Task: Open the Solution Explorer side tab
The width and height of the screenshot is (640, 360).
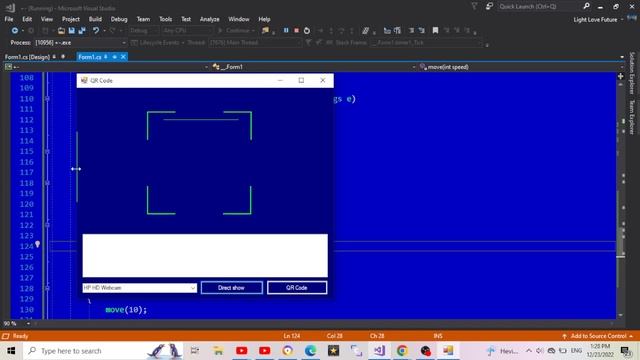Action: pos(632,73)
